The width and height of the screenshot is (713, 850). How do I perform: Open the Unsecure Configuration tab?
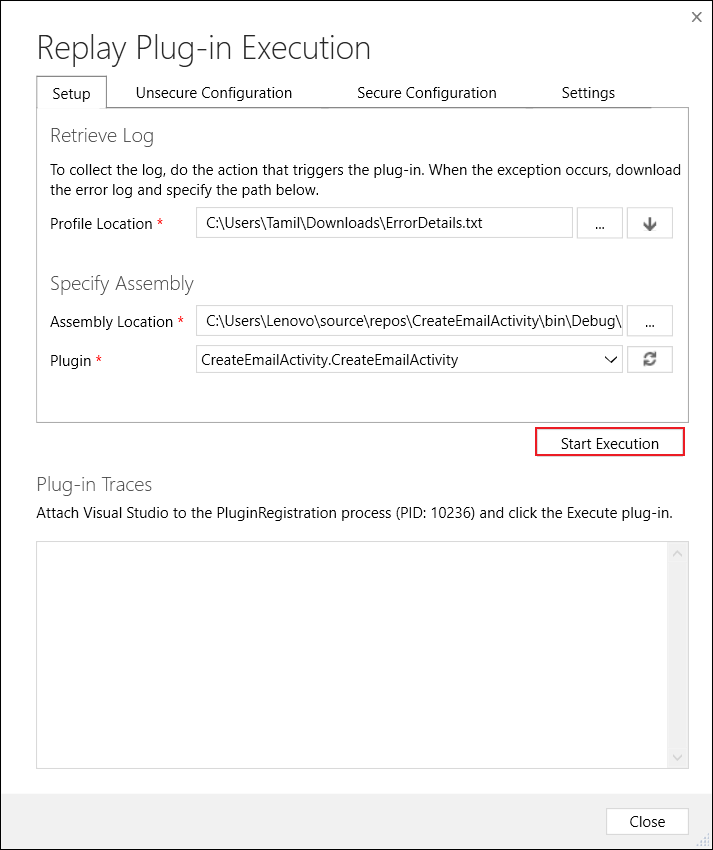point(214,93)
